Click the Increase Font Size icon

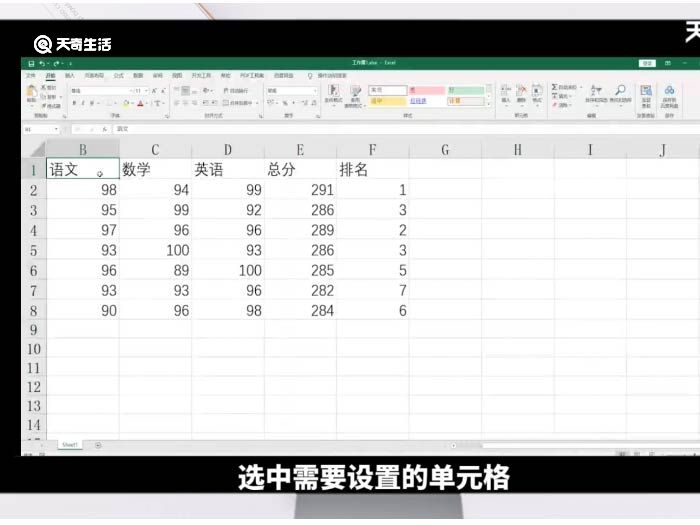pos(154,91)
